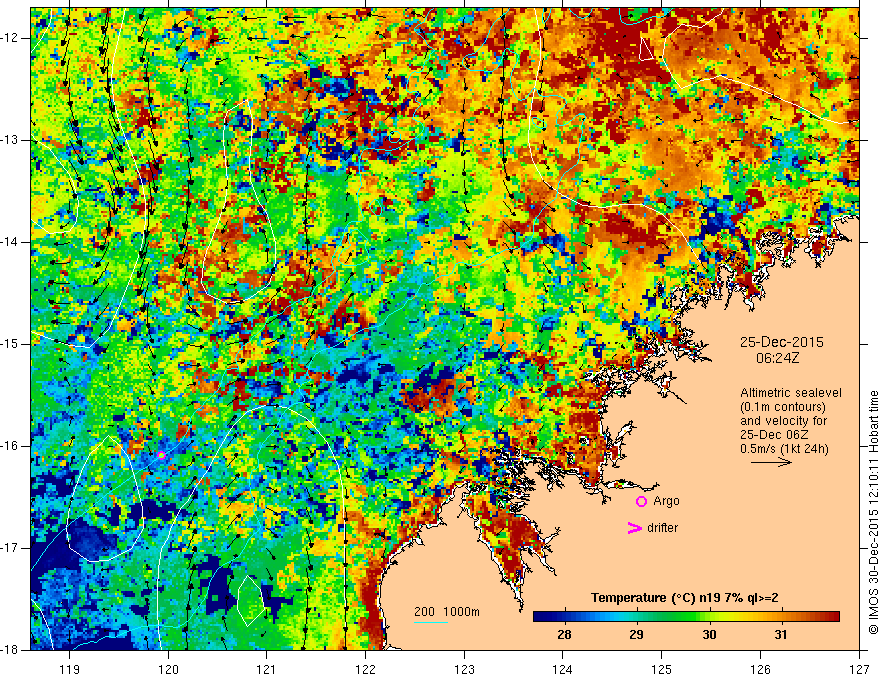The image size is (880, 680).
Task: Click the "200 1000m" depth contour label
Action: click(447, 612)
